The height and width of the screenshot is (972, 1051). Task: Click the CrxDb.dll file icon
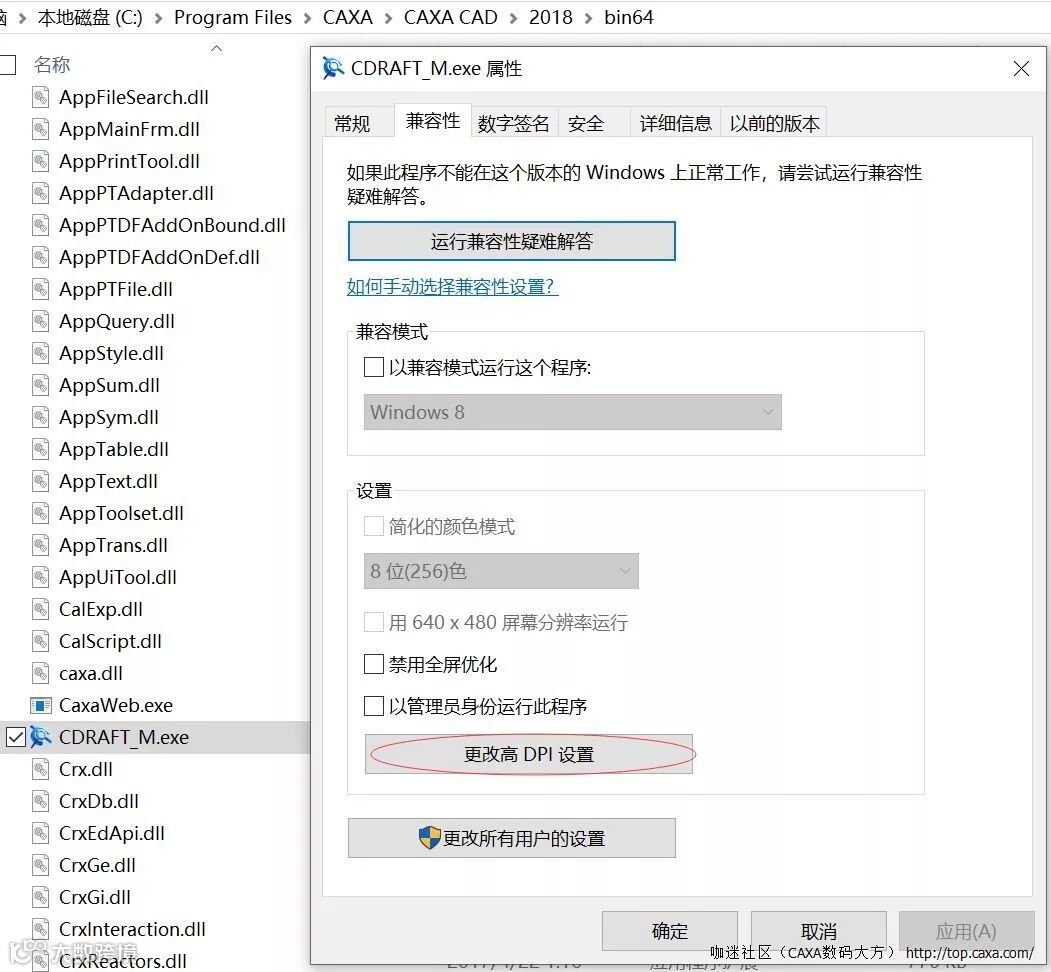[41, 801]
